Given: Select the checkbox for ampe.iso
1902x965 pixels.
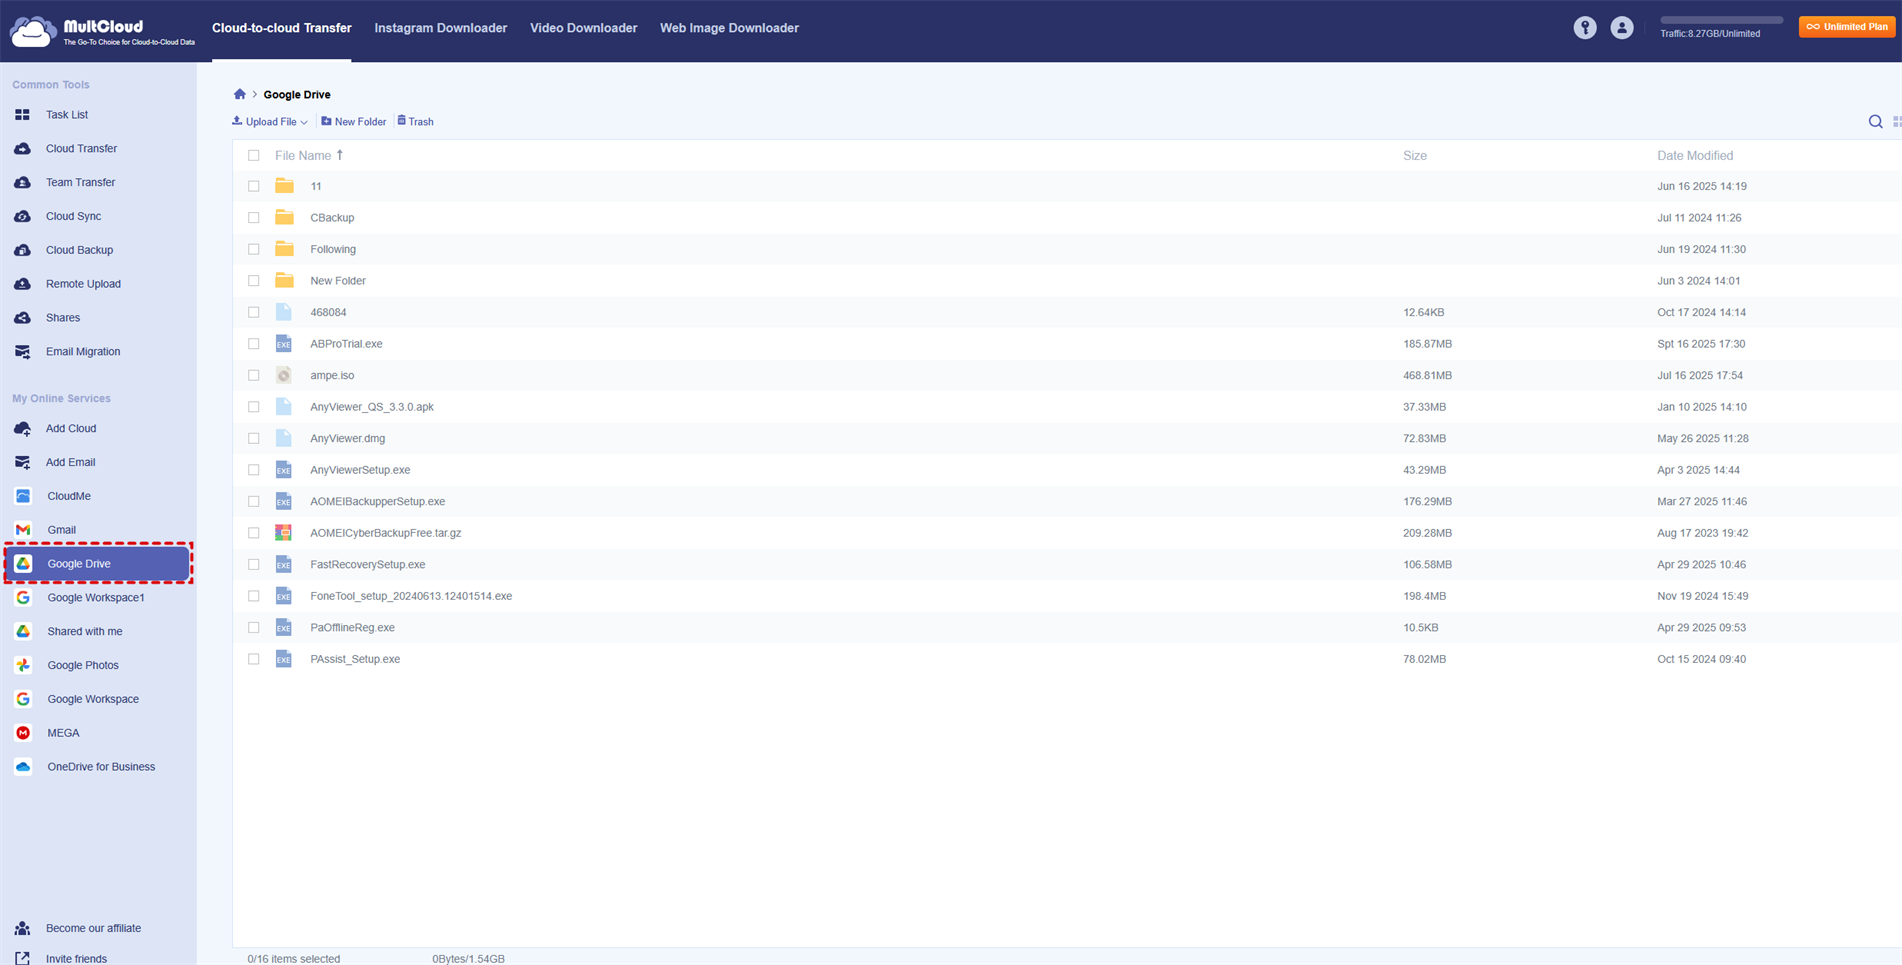Looking at the screenshot, I should [x=253, y=375].
